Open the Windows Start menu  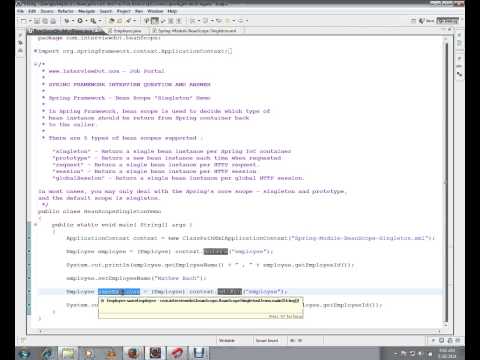25,353
